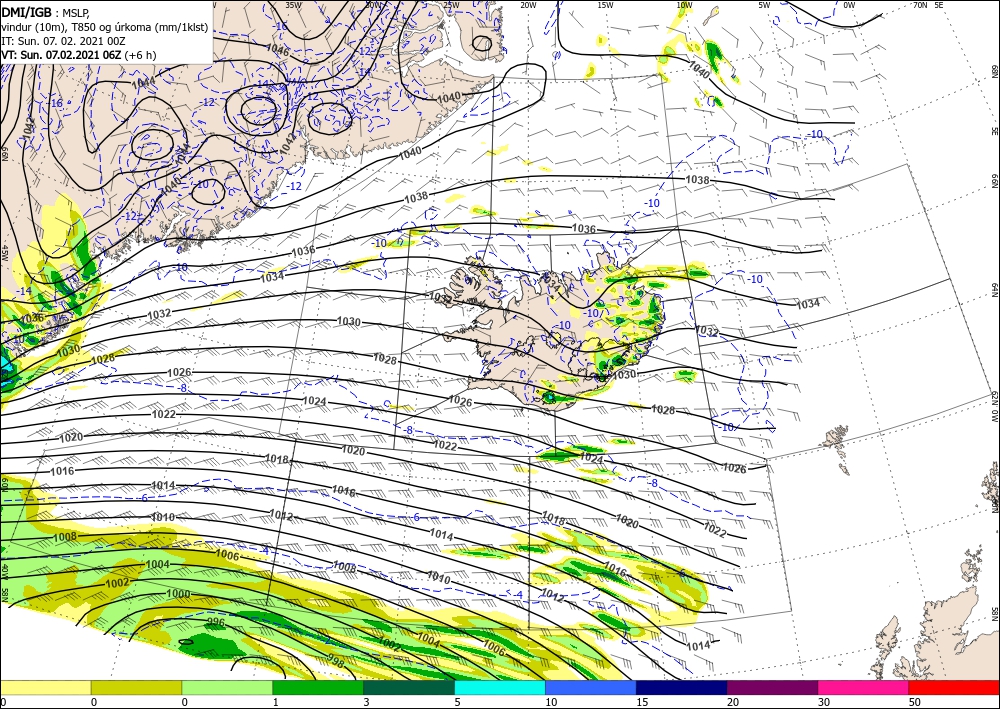Image resolution: width=1000 pixels, height=709 pixels.
Task: Choose the purple legend swatch
Action: click(x=772, y=688)
